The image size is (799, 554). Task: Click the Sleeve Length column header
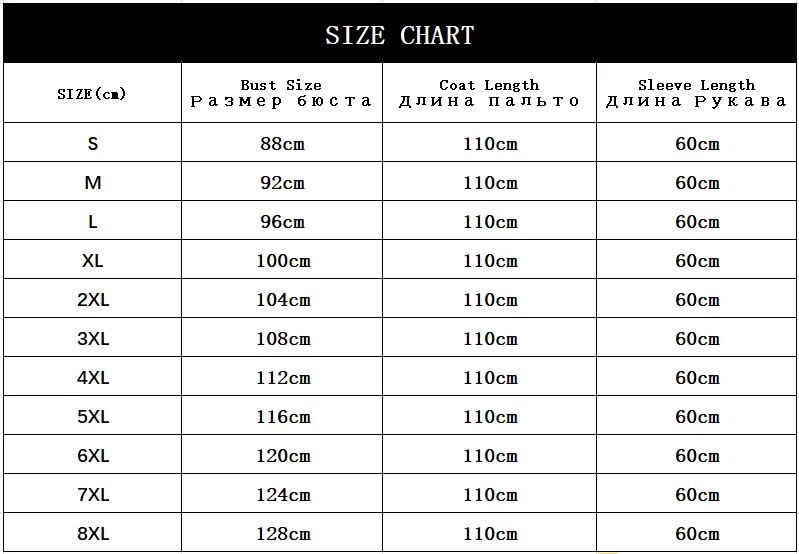697,93
